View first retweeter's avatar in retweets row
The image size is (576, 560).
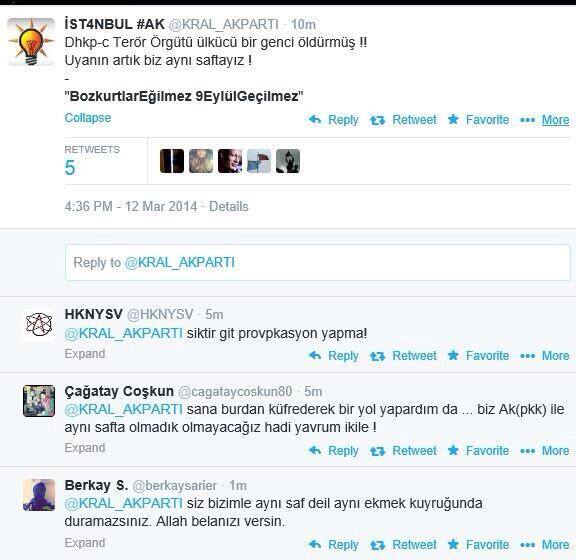click(172, 161)
